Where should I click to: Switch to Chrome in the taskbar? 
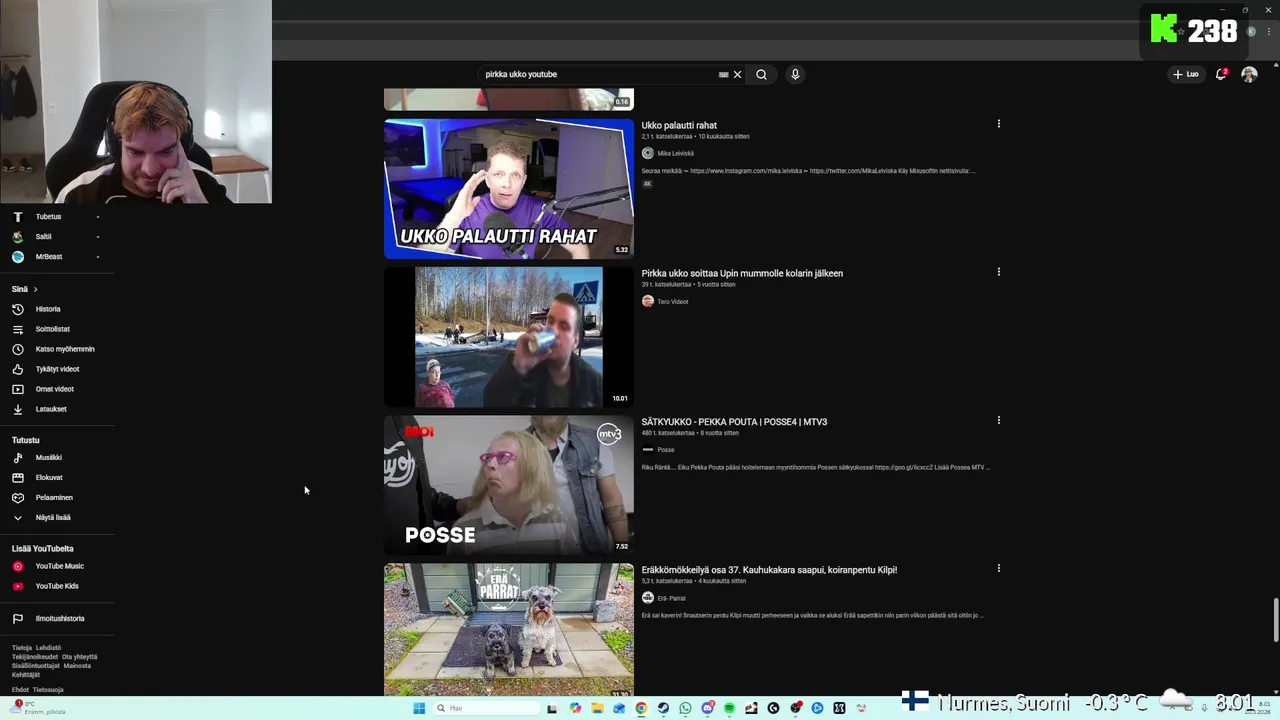click(641, 708)
